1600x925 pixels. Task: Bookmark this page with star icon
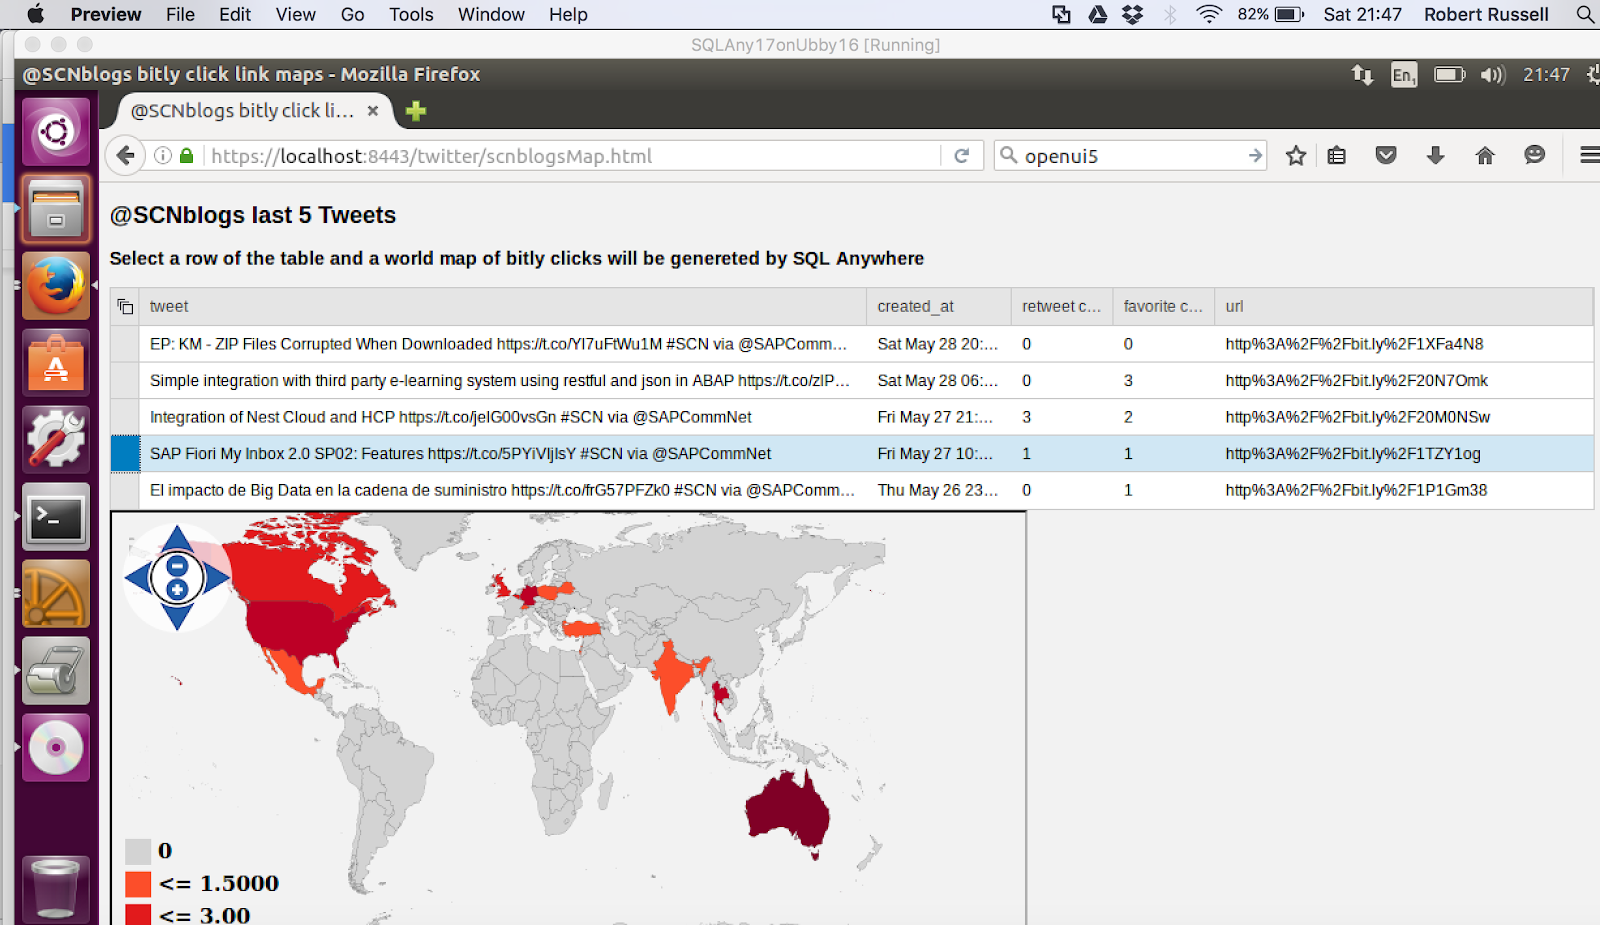[x=1296, y=155]
